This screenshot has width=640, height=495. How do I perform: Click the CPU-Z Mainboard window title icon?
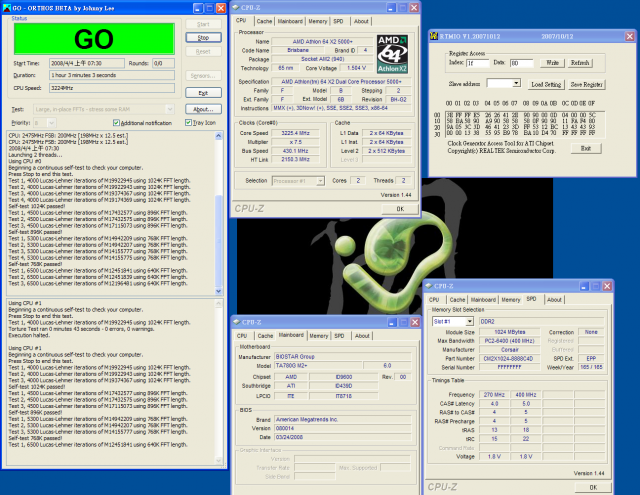(x=237, y=322)
